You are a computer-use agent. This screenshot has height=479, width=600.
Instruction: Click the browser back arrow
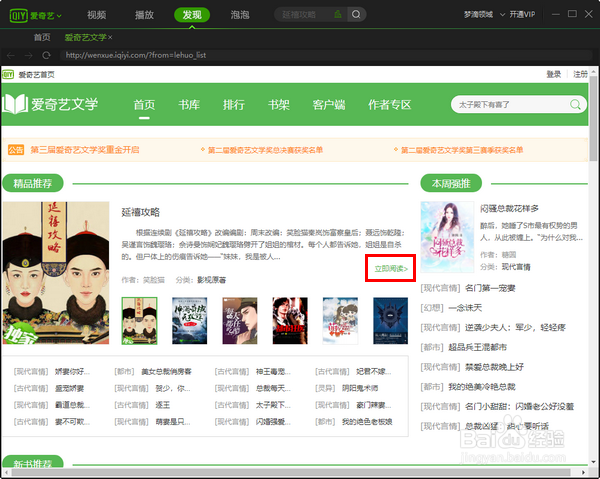[x=11, y=55]
